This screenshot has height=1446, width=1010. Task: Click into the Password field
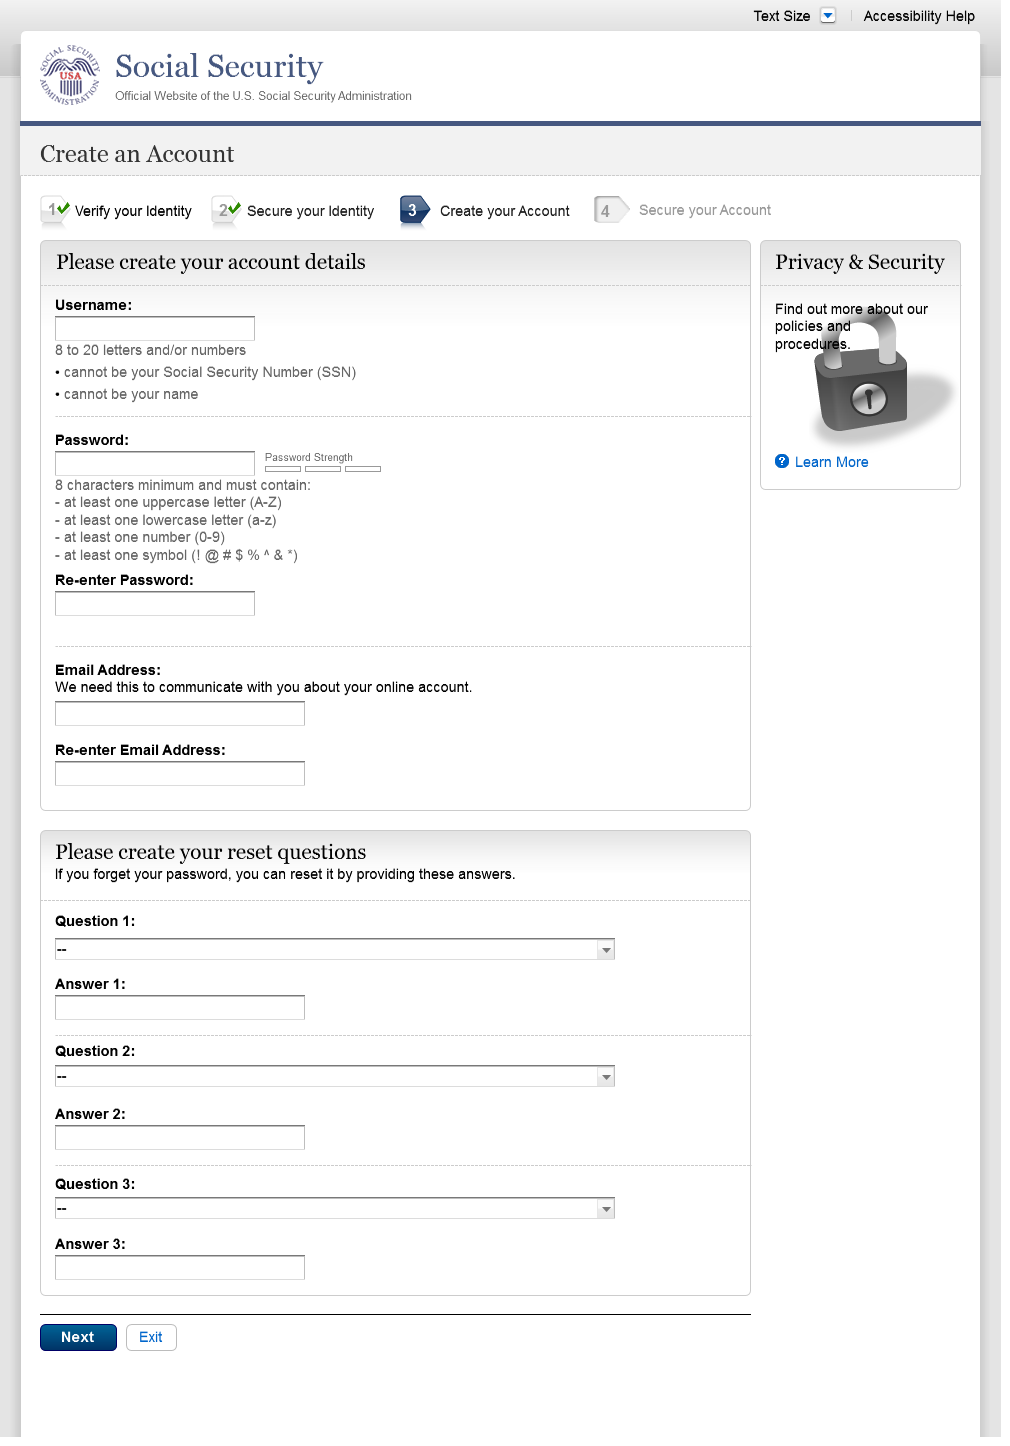click(155, 463)
